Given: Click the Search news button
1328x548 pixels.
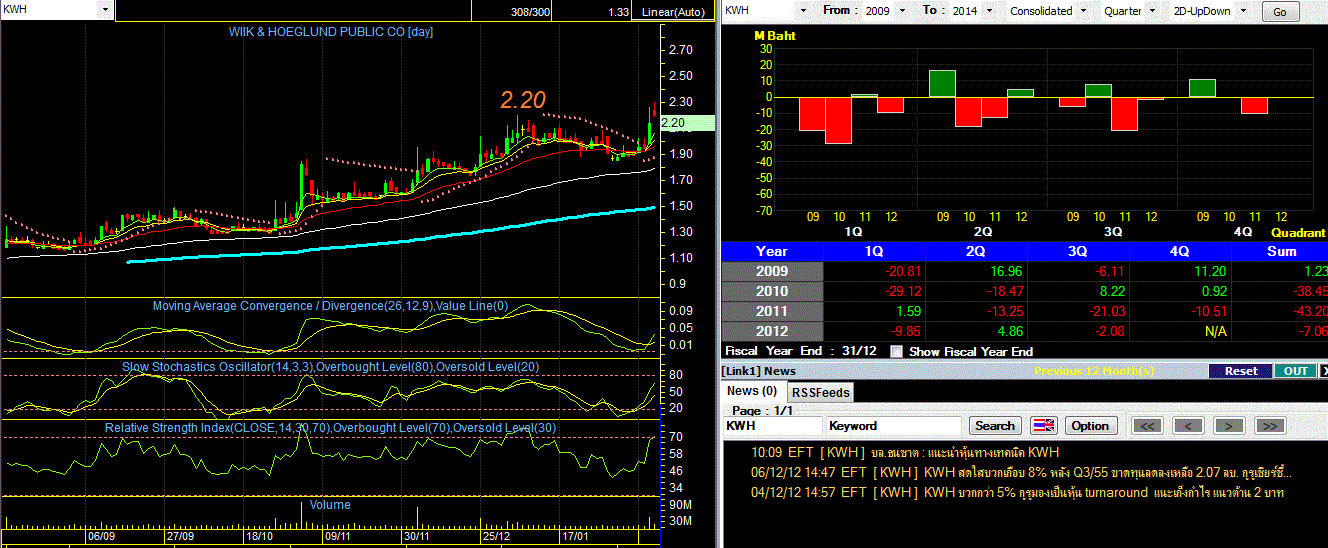Looking at the screenshot, I should [x=995, y=425].
